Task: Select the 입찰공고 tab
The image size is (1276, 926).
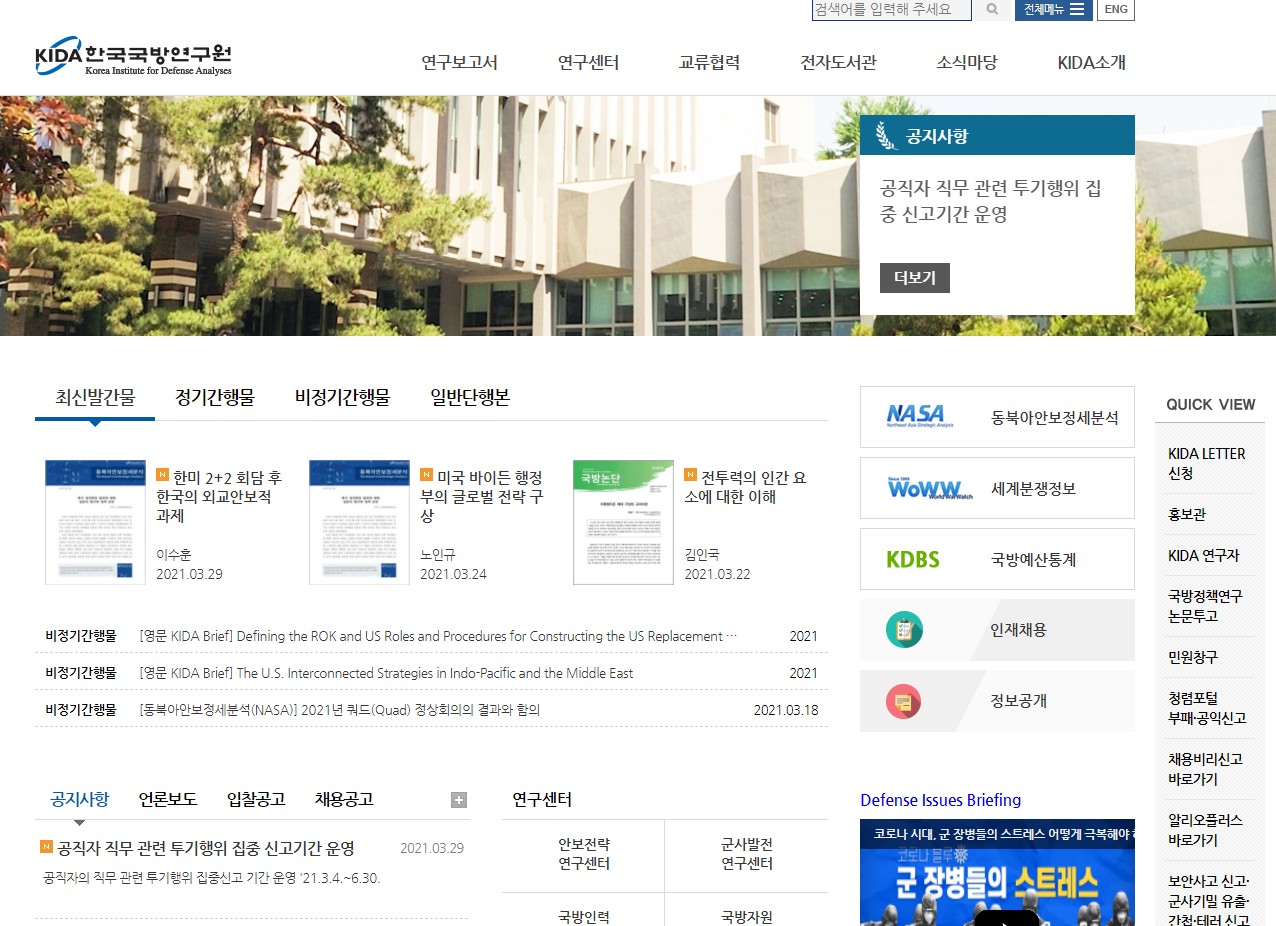Action: [x=256, y=799]
